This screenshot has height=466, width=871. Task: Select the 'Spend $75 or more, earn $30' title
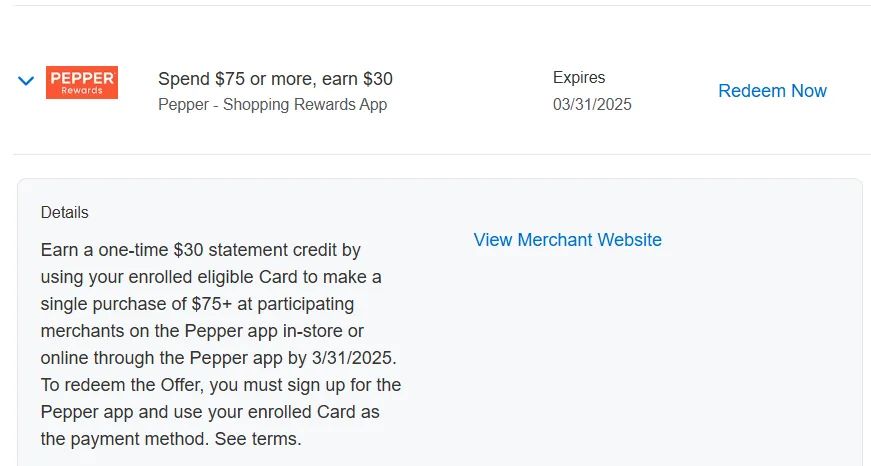pyautogui.click(x=275, y=79)
